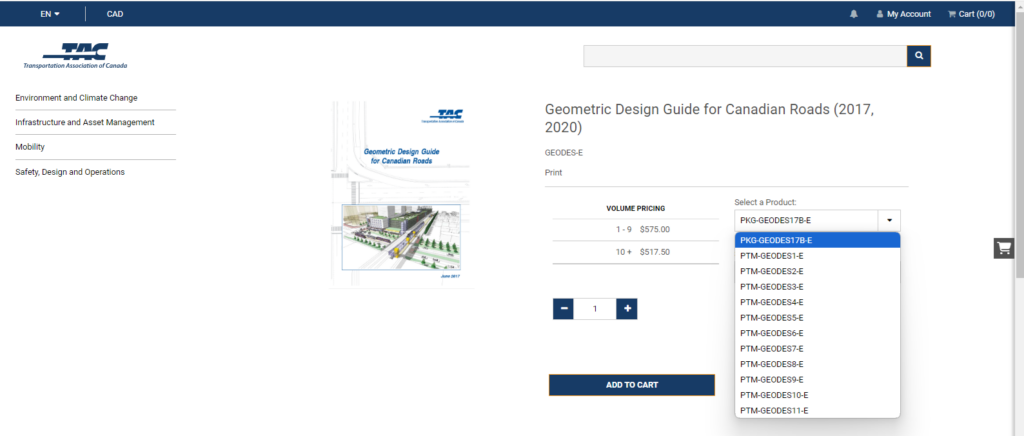Click the Print format label

553,173
